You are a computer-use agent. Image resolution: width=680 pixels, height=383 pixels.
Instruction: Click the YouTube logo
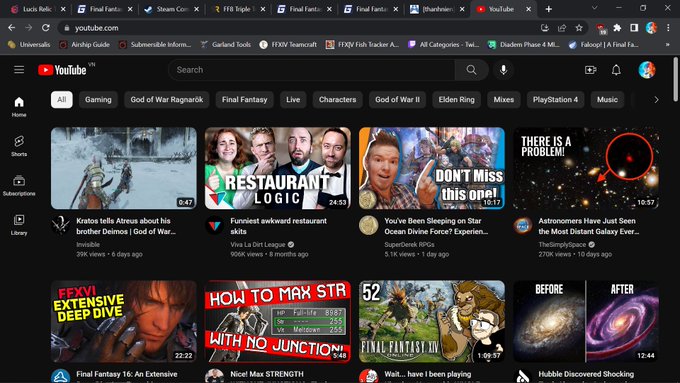pyautogui.click(x=62, y=70)
